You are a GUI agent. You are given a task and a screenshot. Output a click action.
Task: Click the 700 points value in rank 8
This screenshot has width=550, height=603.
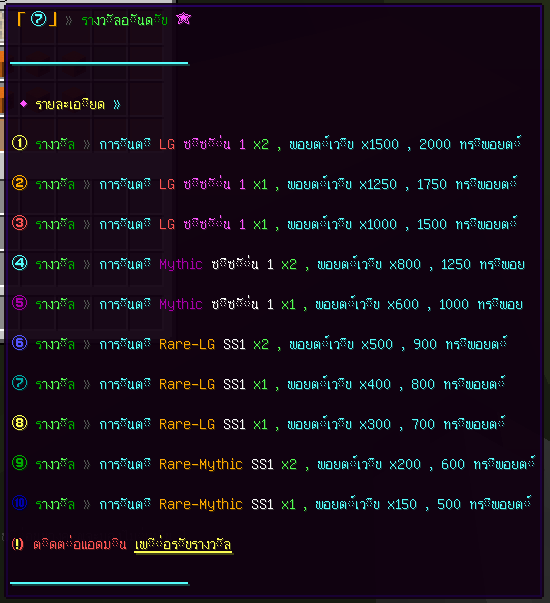(x=423, y=425)
